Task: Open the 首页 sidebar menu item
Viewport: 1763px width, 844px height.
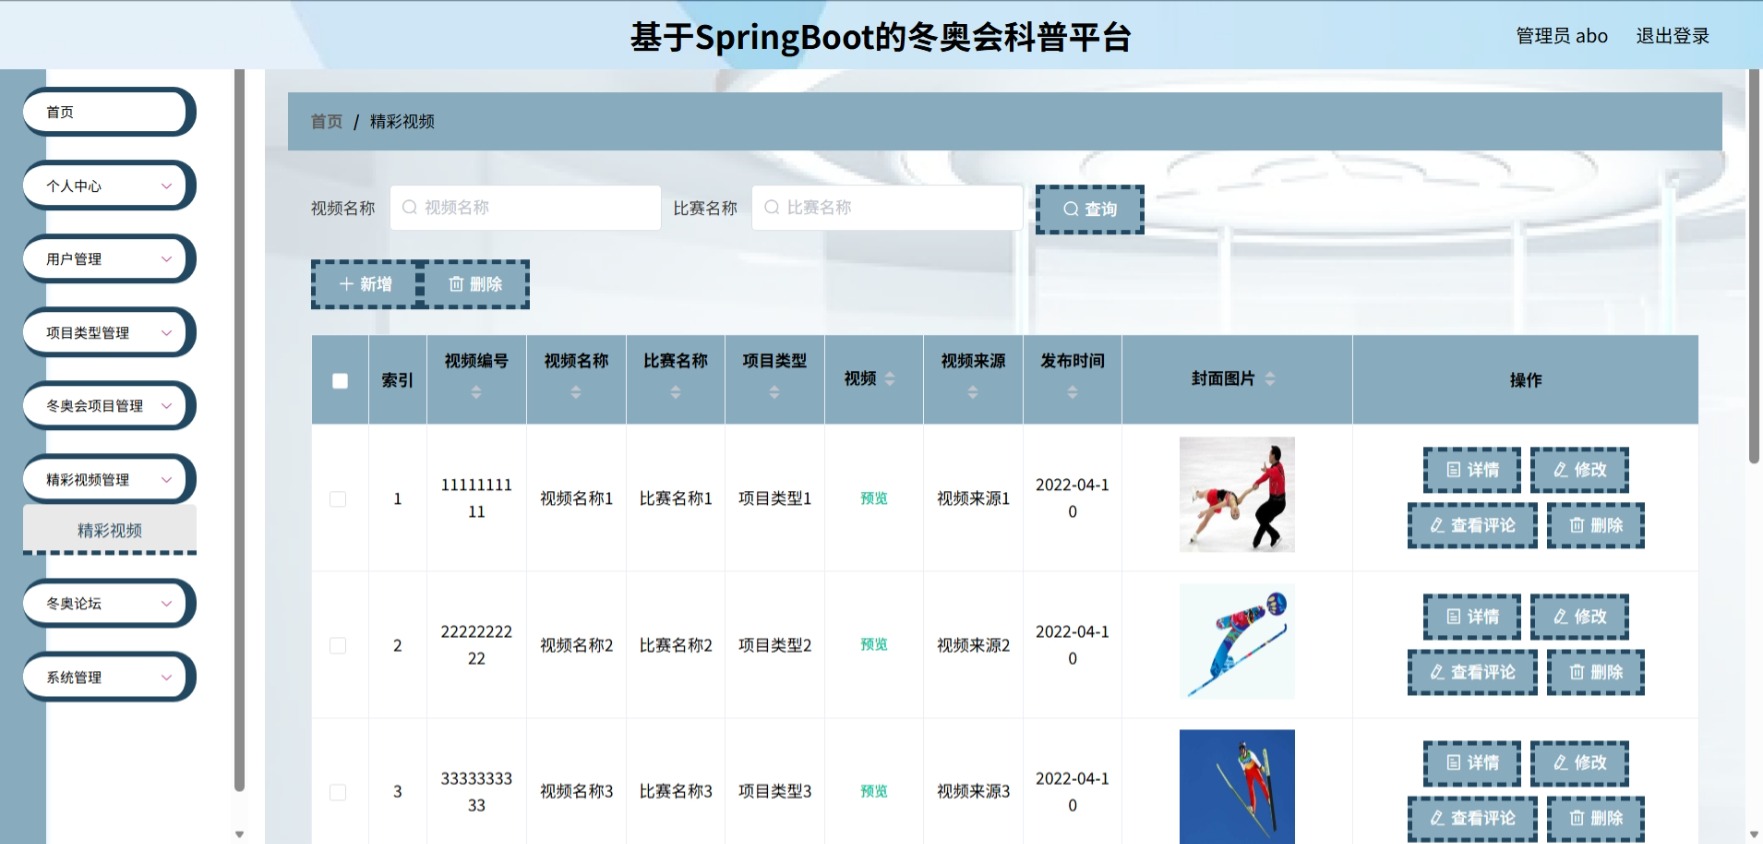Action: click(x=109, y=112)
